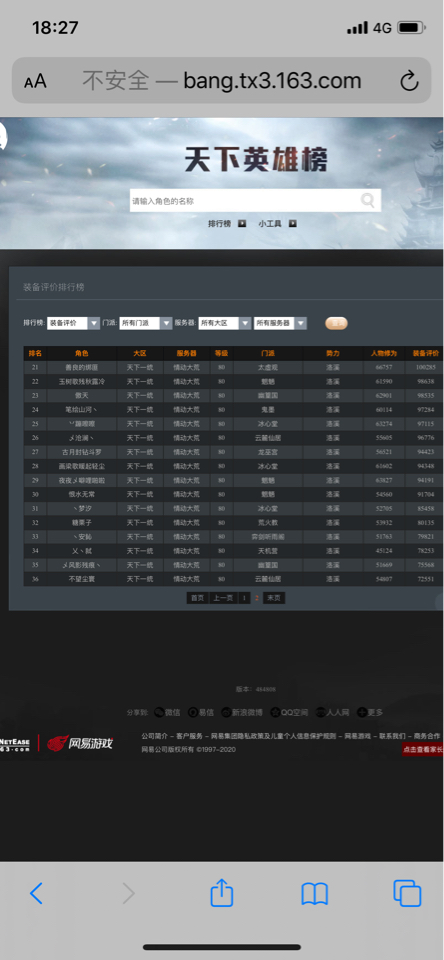Tap the Safari reload page icon
Image resolution: width=444 pixels, height=960 pixels.
tap(408, 81)
